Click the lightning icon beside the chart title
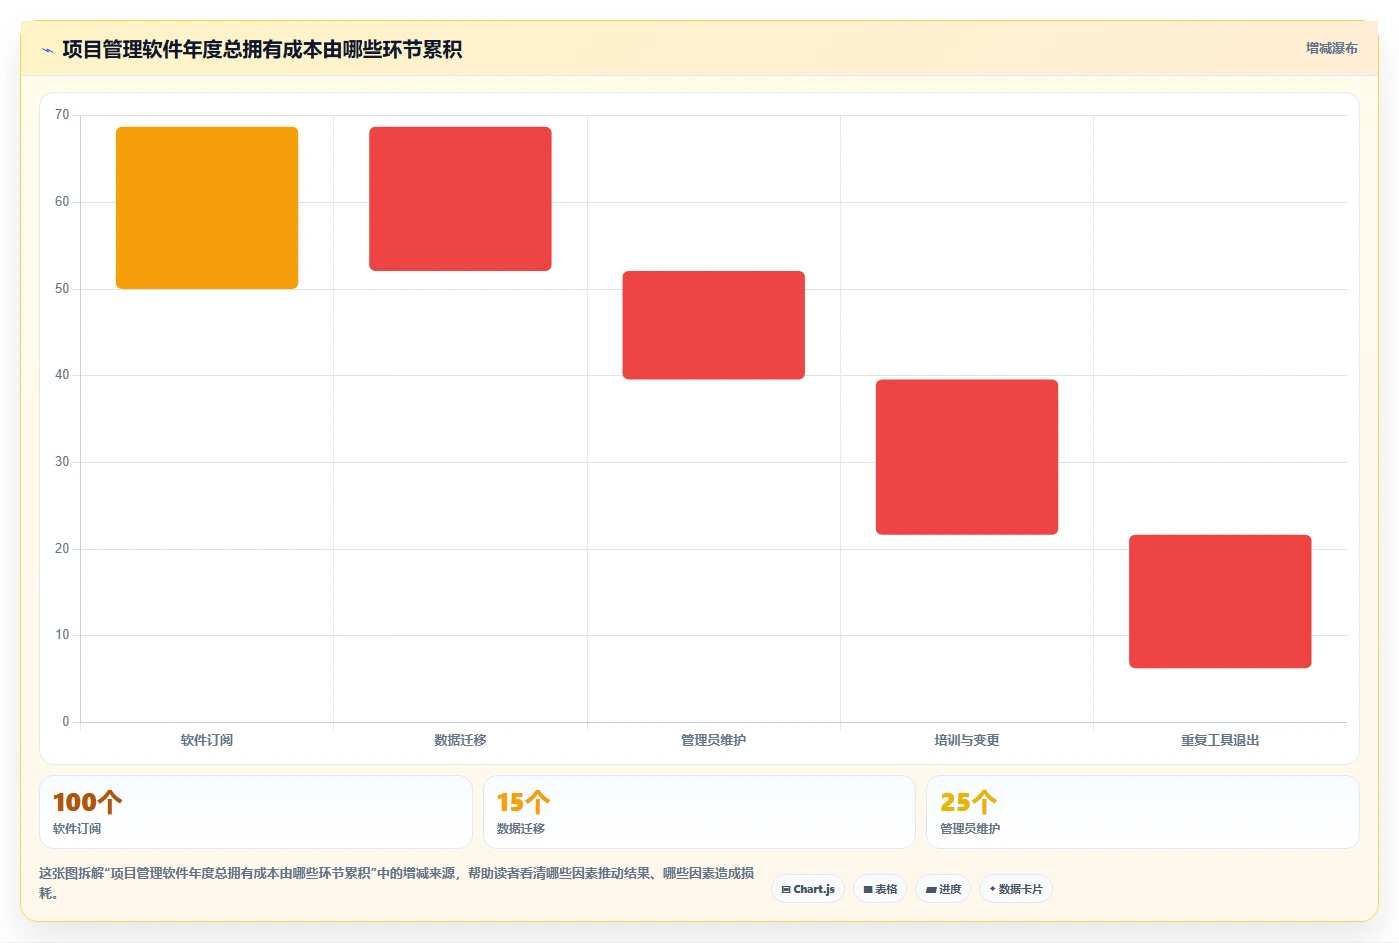 [47, 50]
